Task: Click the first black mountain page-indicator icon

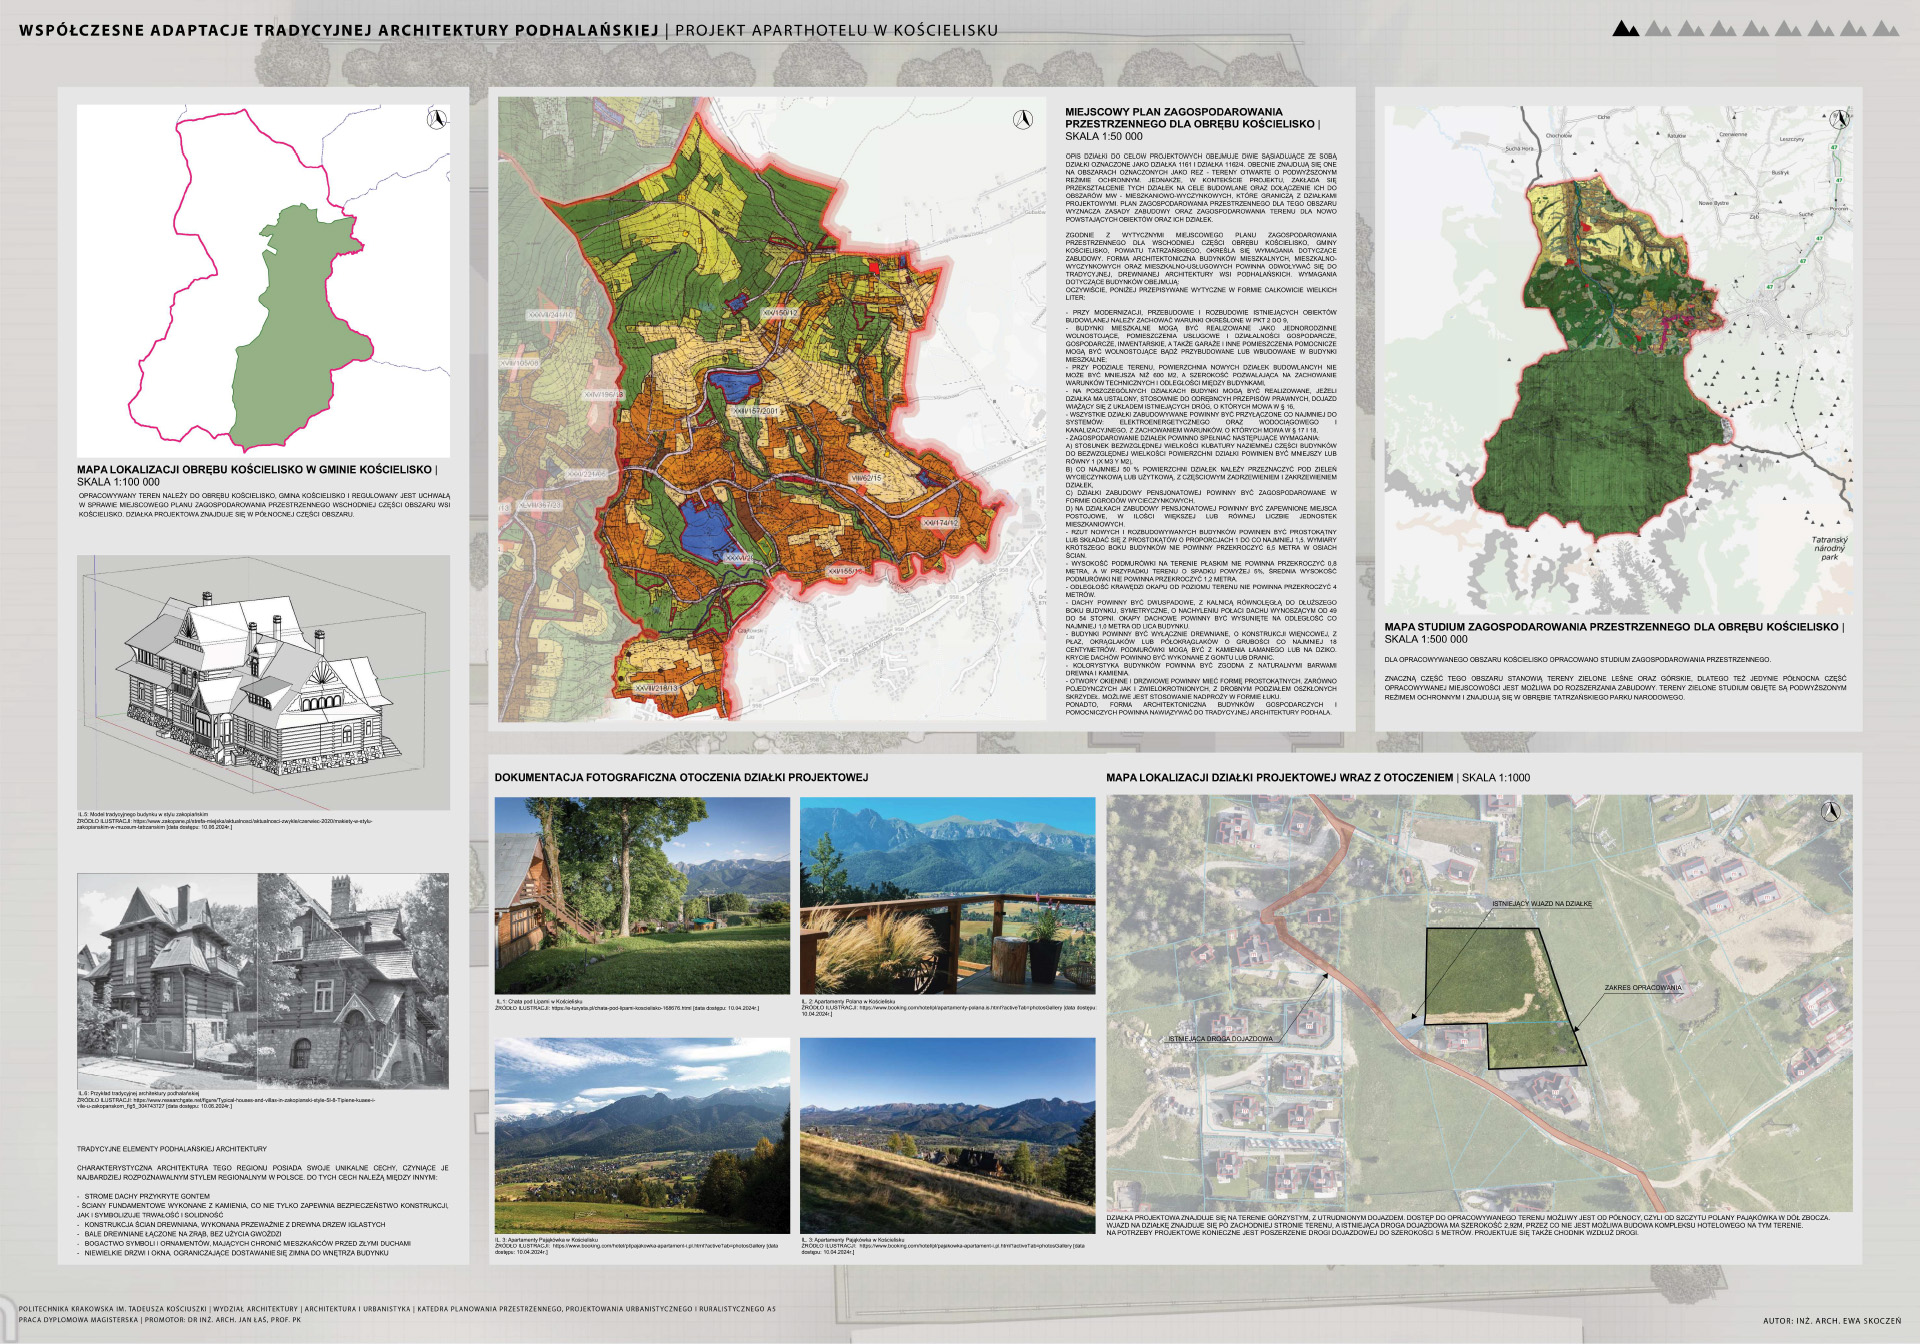Action: tap(1625, 29)
